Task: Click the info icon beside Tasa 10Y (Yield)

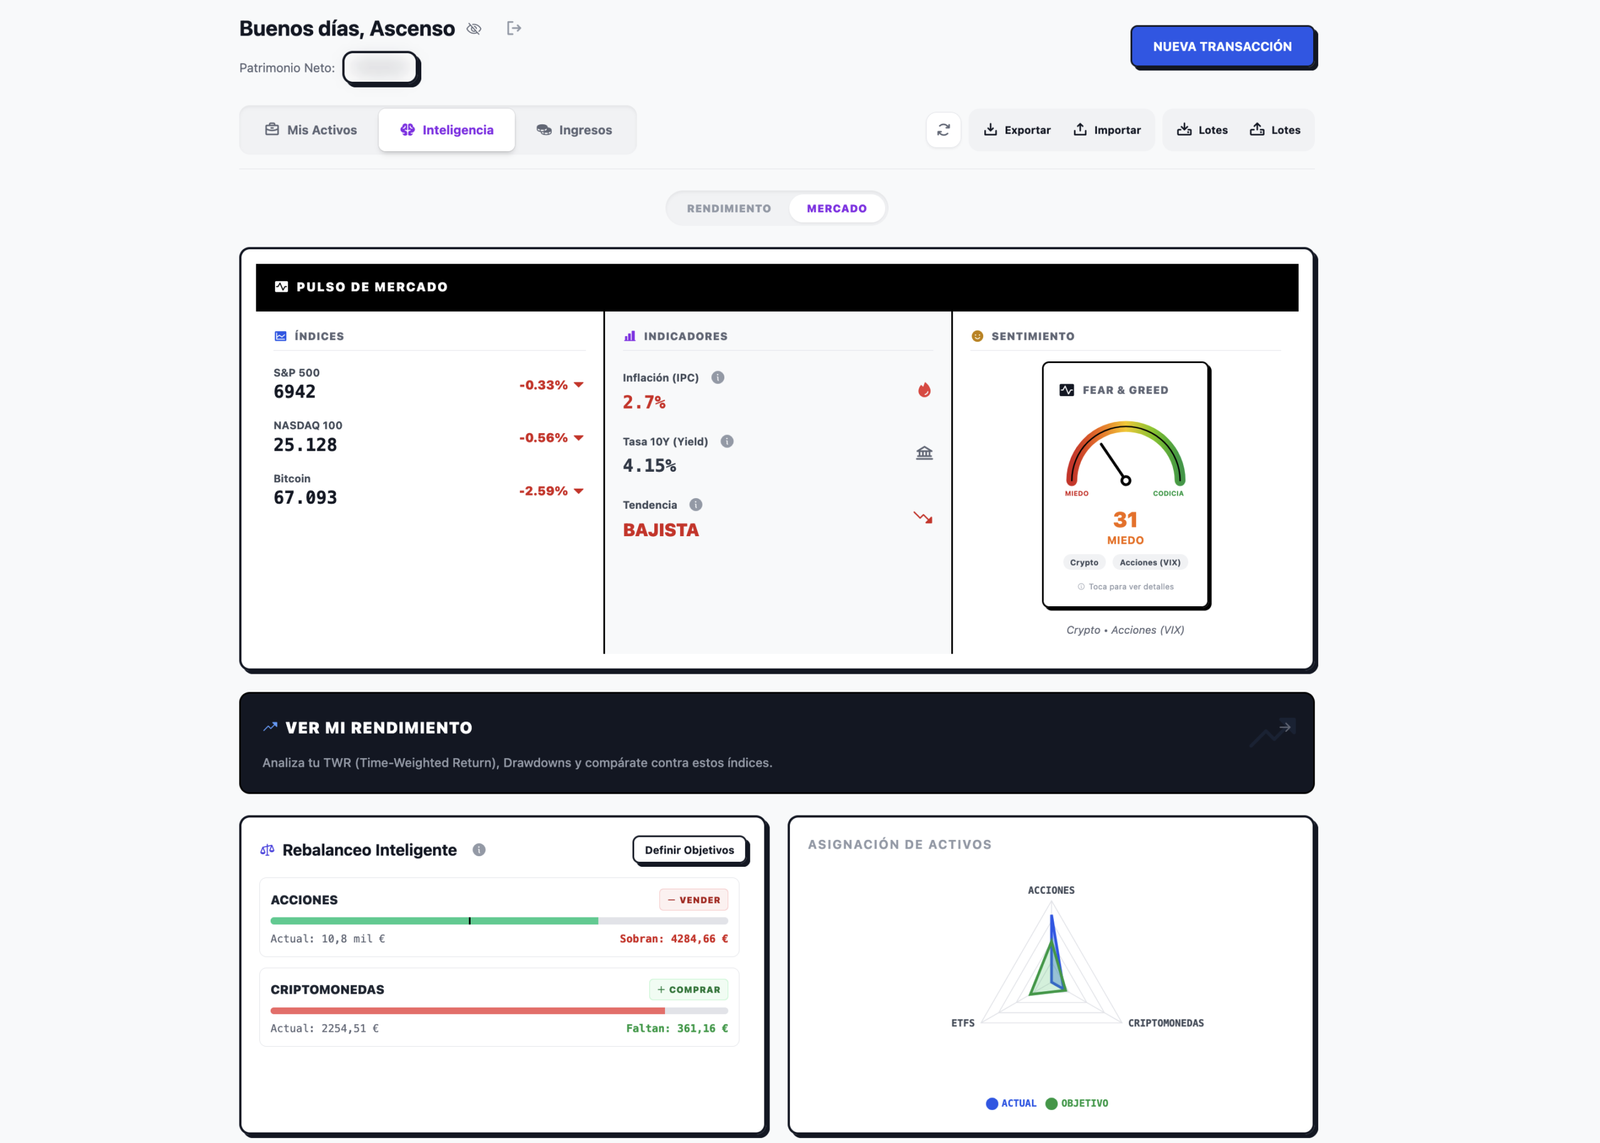Action: pyautogui.click(x=727, y=441)
